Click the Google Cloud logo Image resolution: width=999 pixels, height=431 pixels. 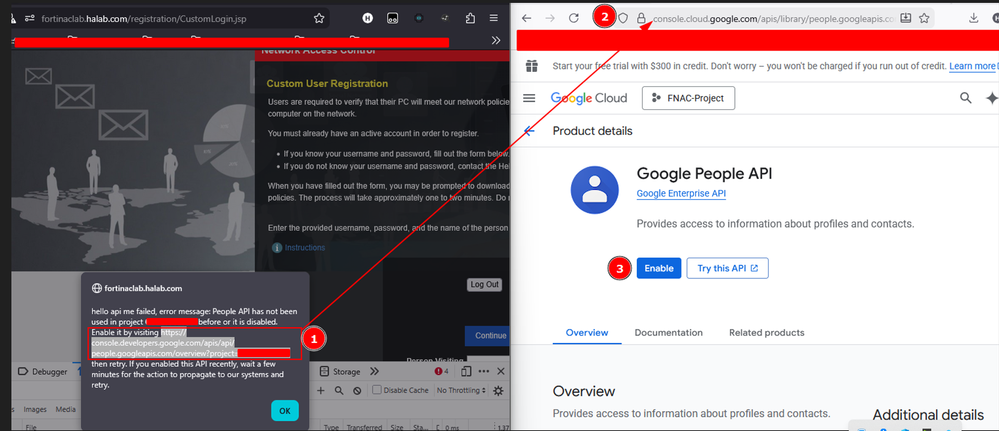(x=589, y=98)
